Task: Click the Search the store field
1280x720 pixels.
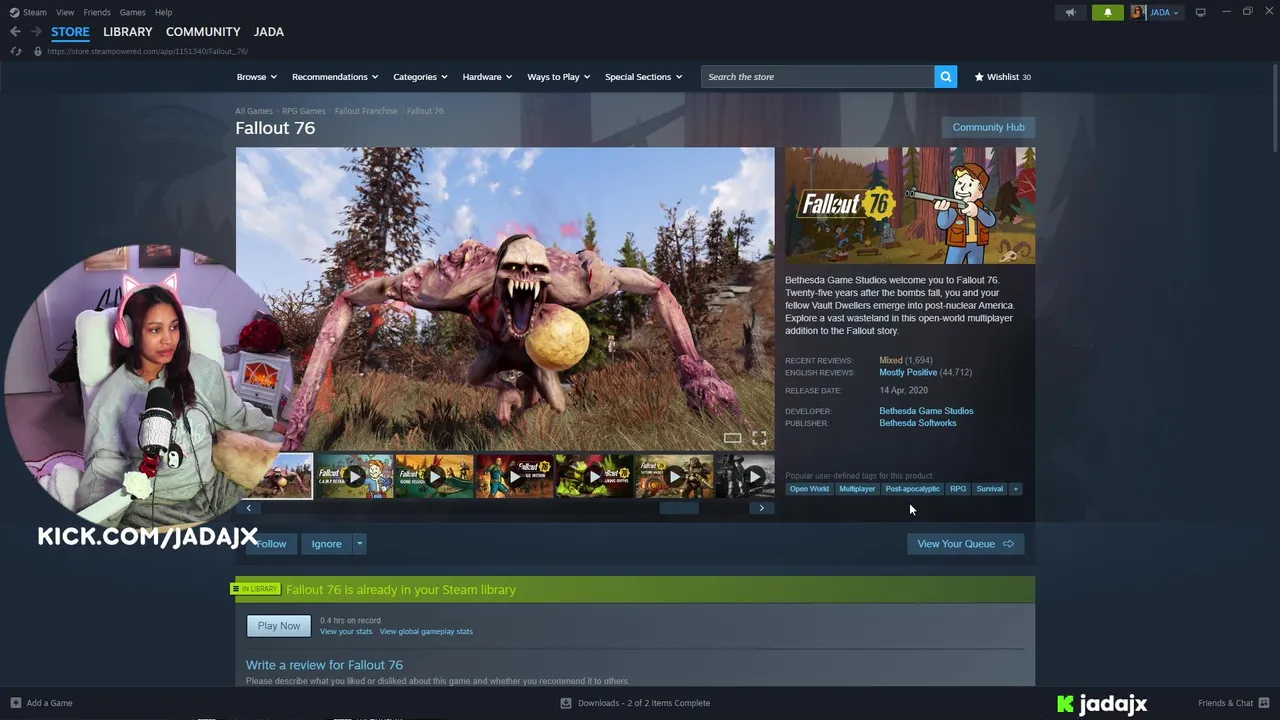Action: 818,77
